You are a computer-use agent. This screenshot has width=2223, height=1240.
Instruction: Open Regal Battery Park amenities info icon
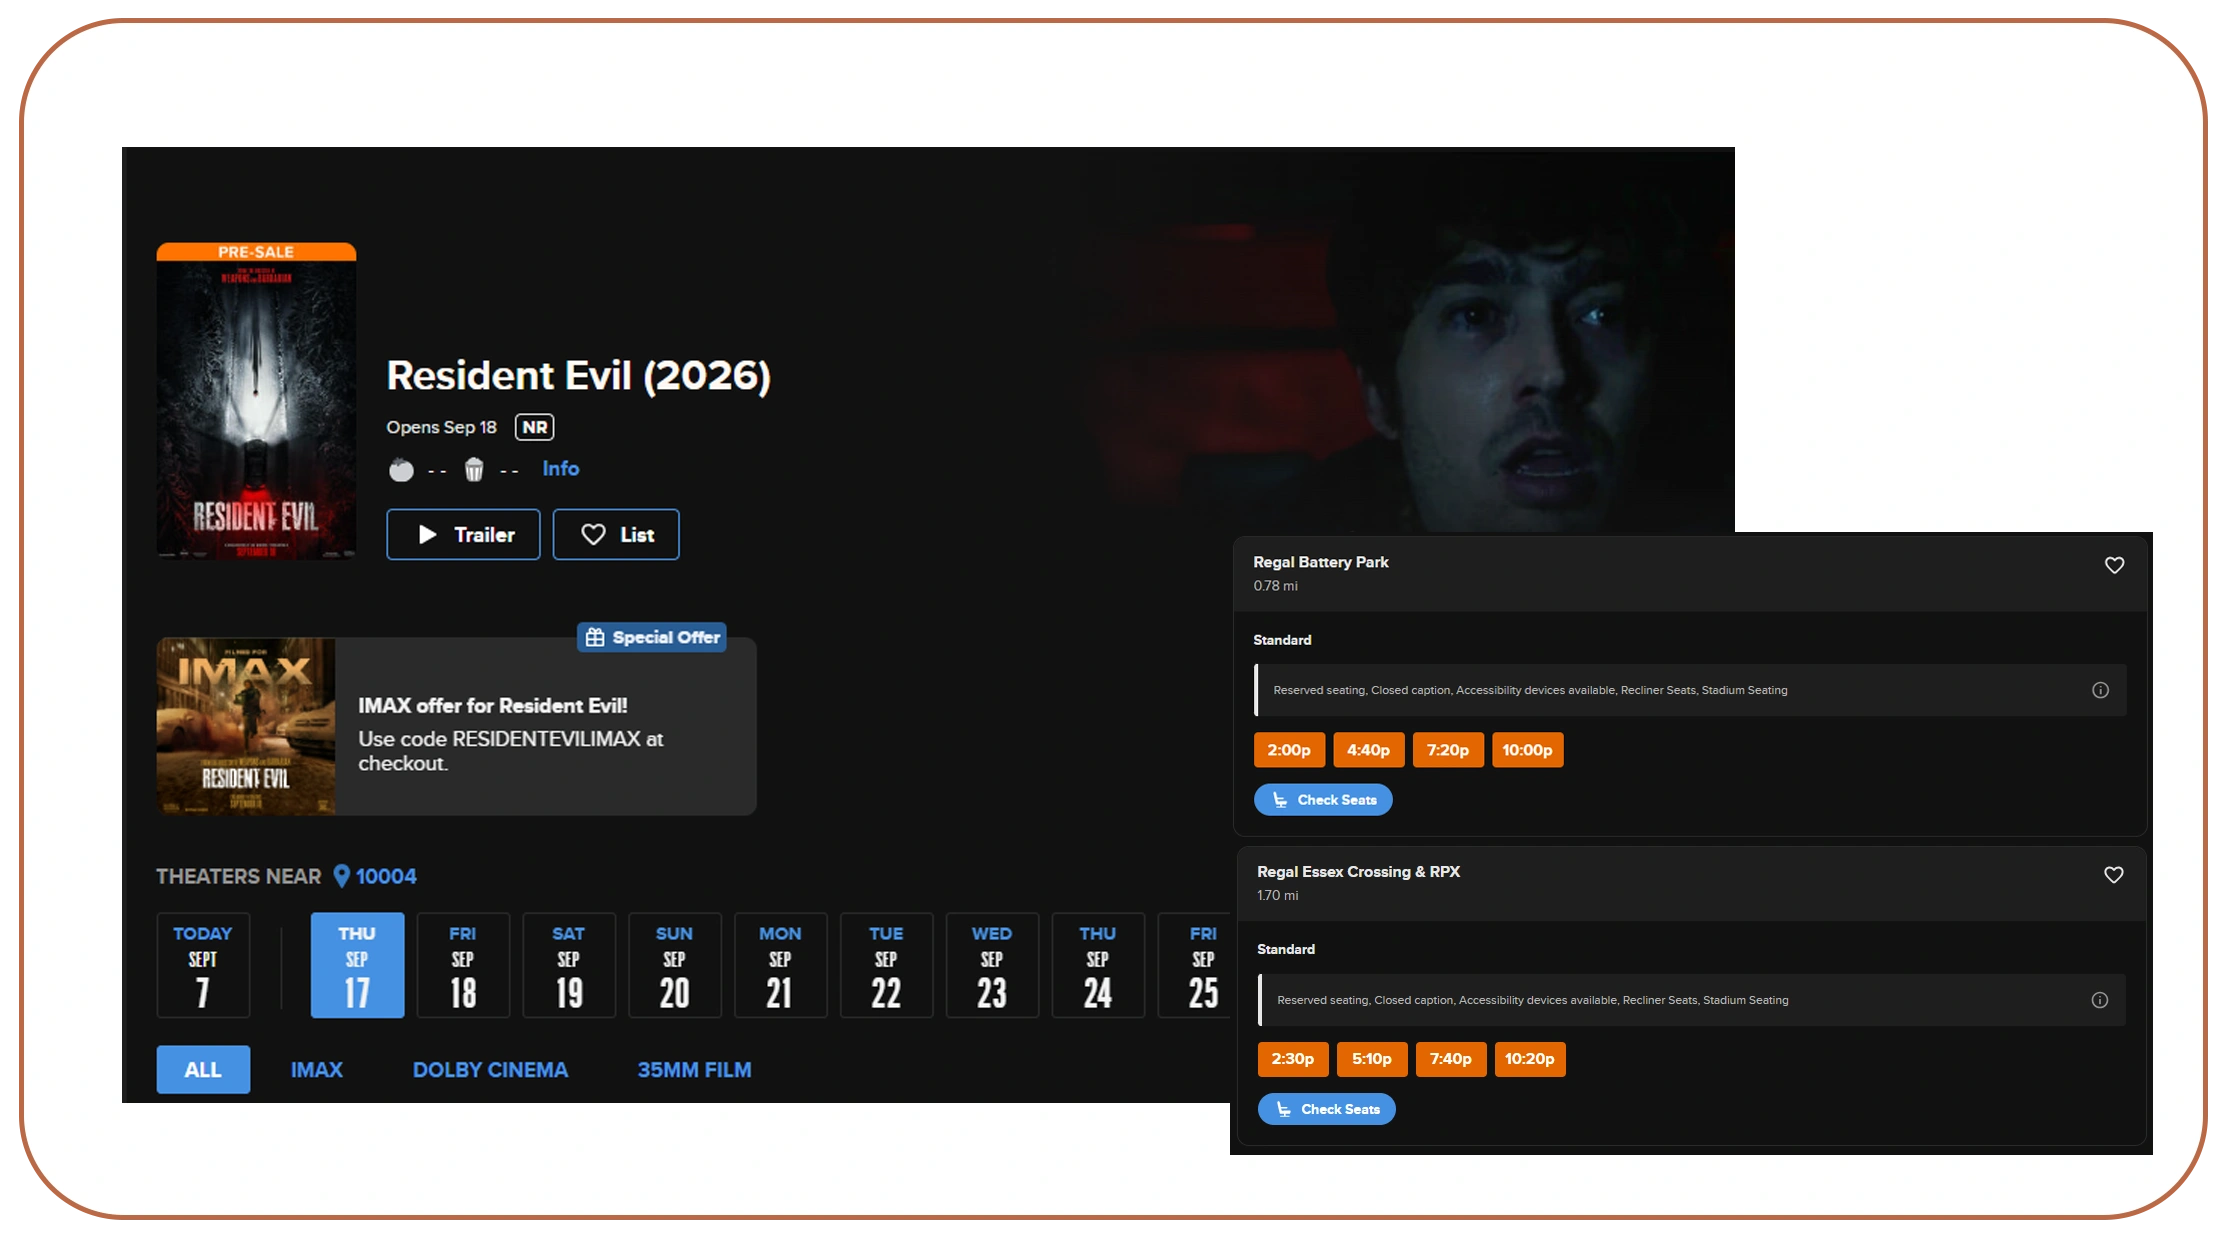coord(2100,690)
